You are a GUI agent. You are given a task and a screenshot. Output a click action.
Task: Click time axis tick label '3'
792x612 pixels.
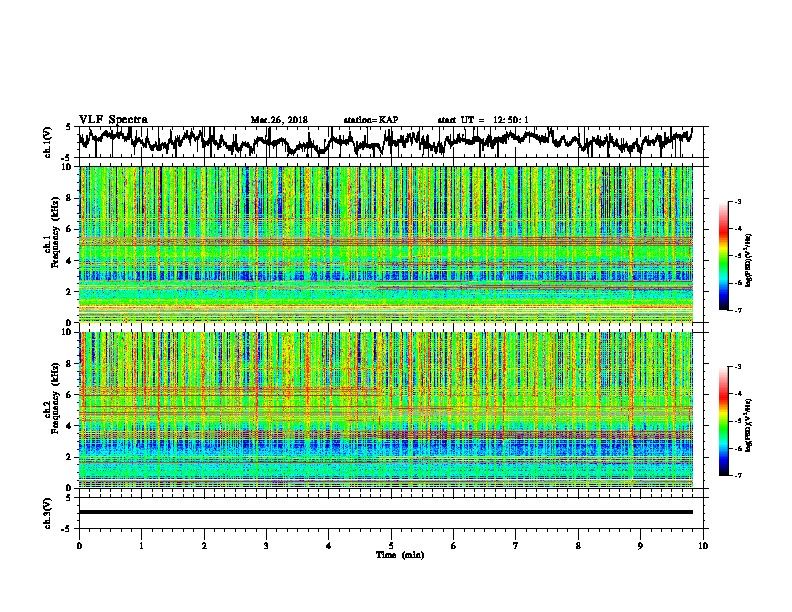266,545
